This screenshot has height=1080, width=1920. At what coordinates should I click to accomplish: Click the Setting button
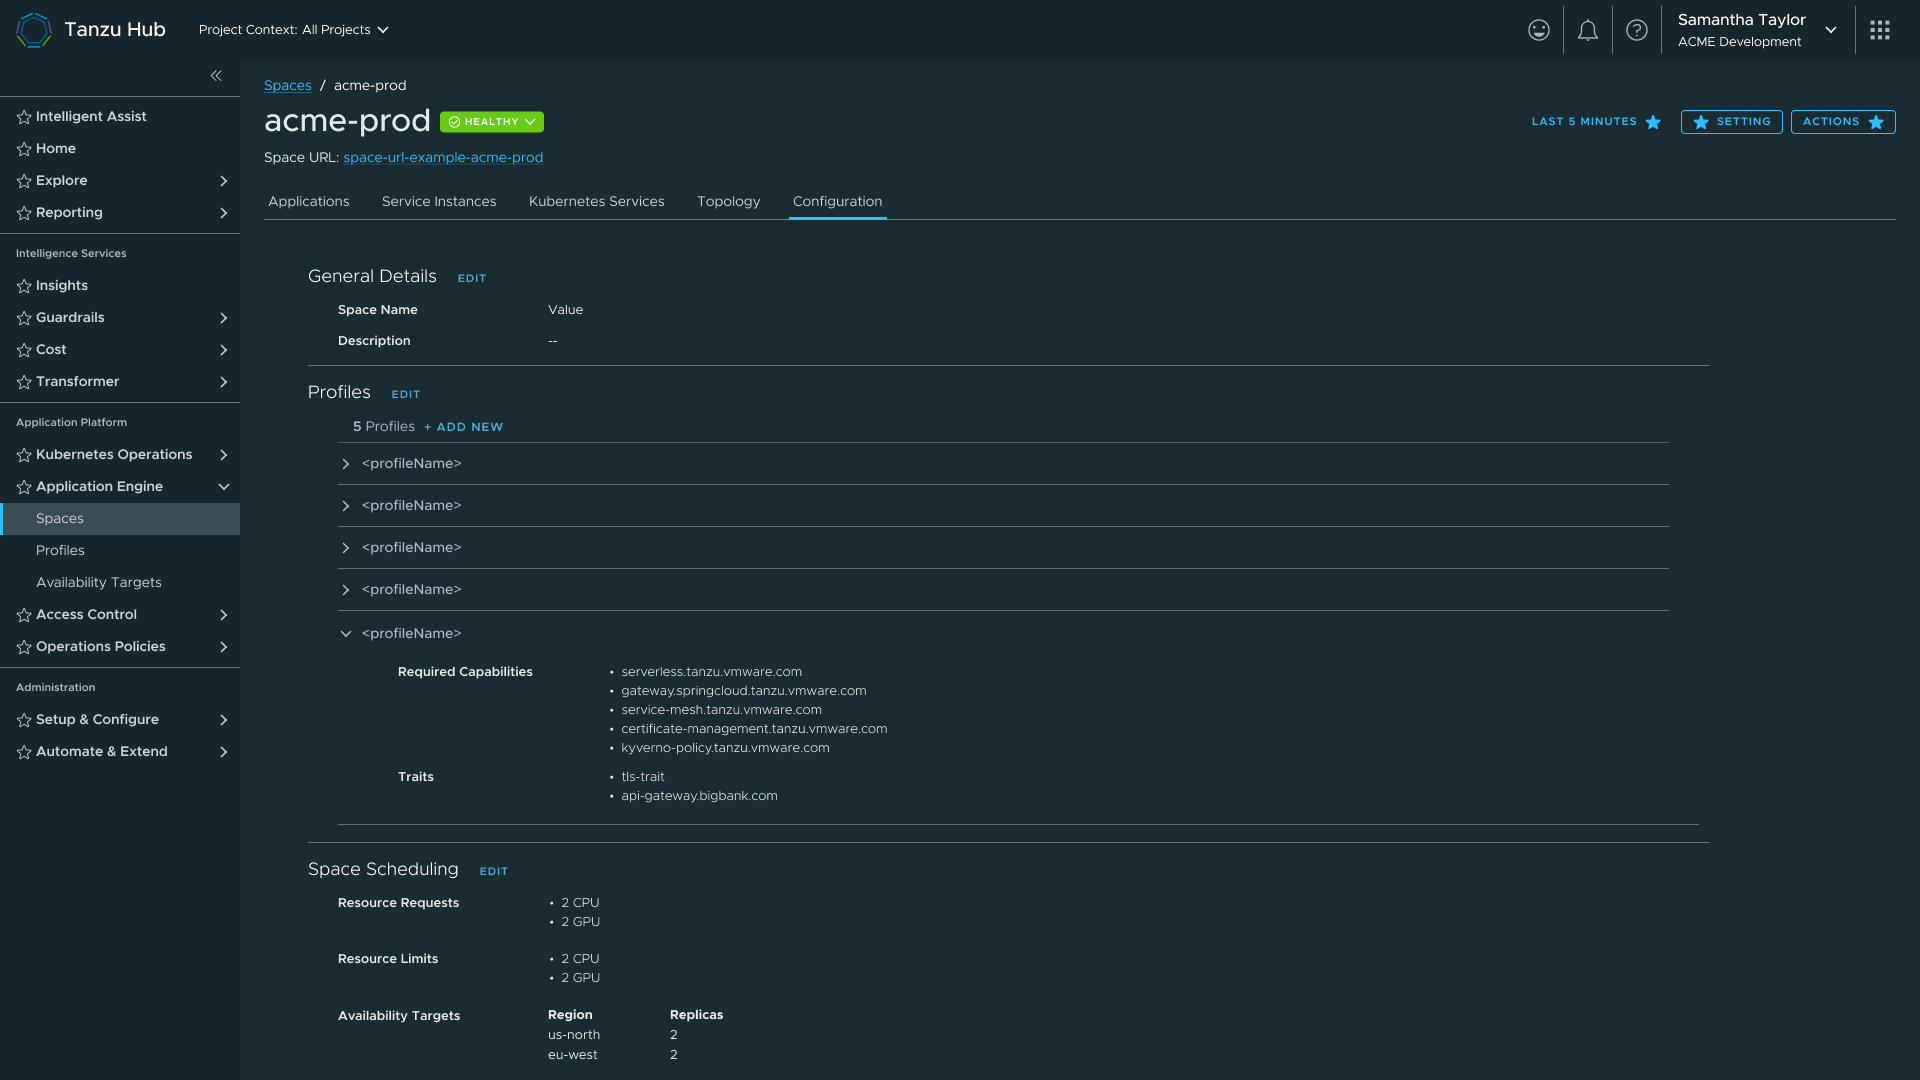[x=1732, y=122]
